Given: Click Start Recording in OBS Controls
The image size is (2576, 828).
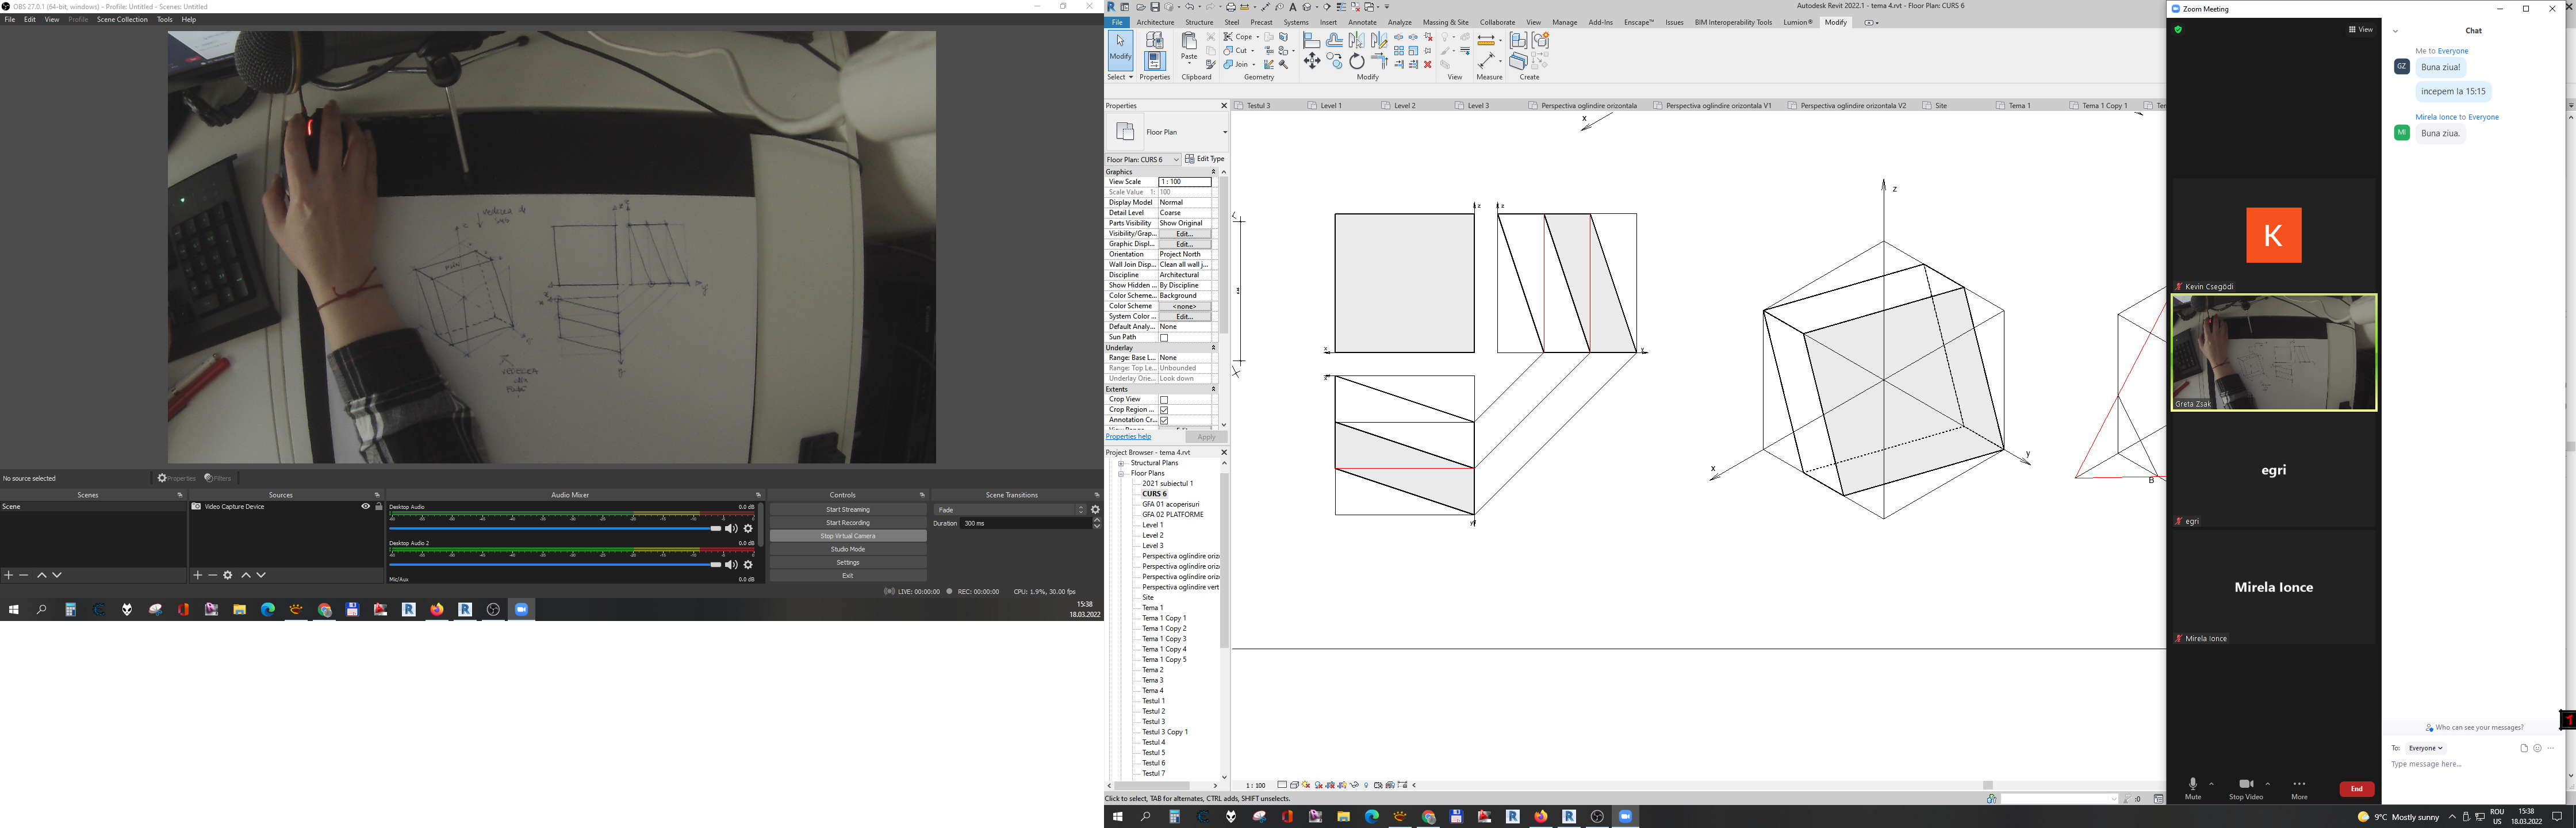Looking at the screenshot, I should (848, 523).
